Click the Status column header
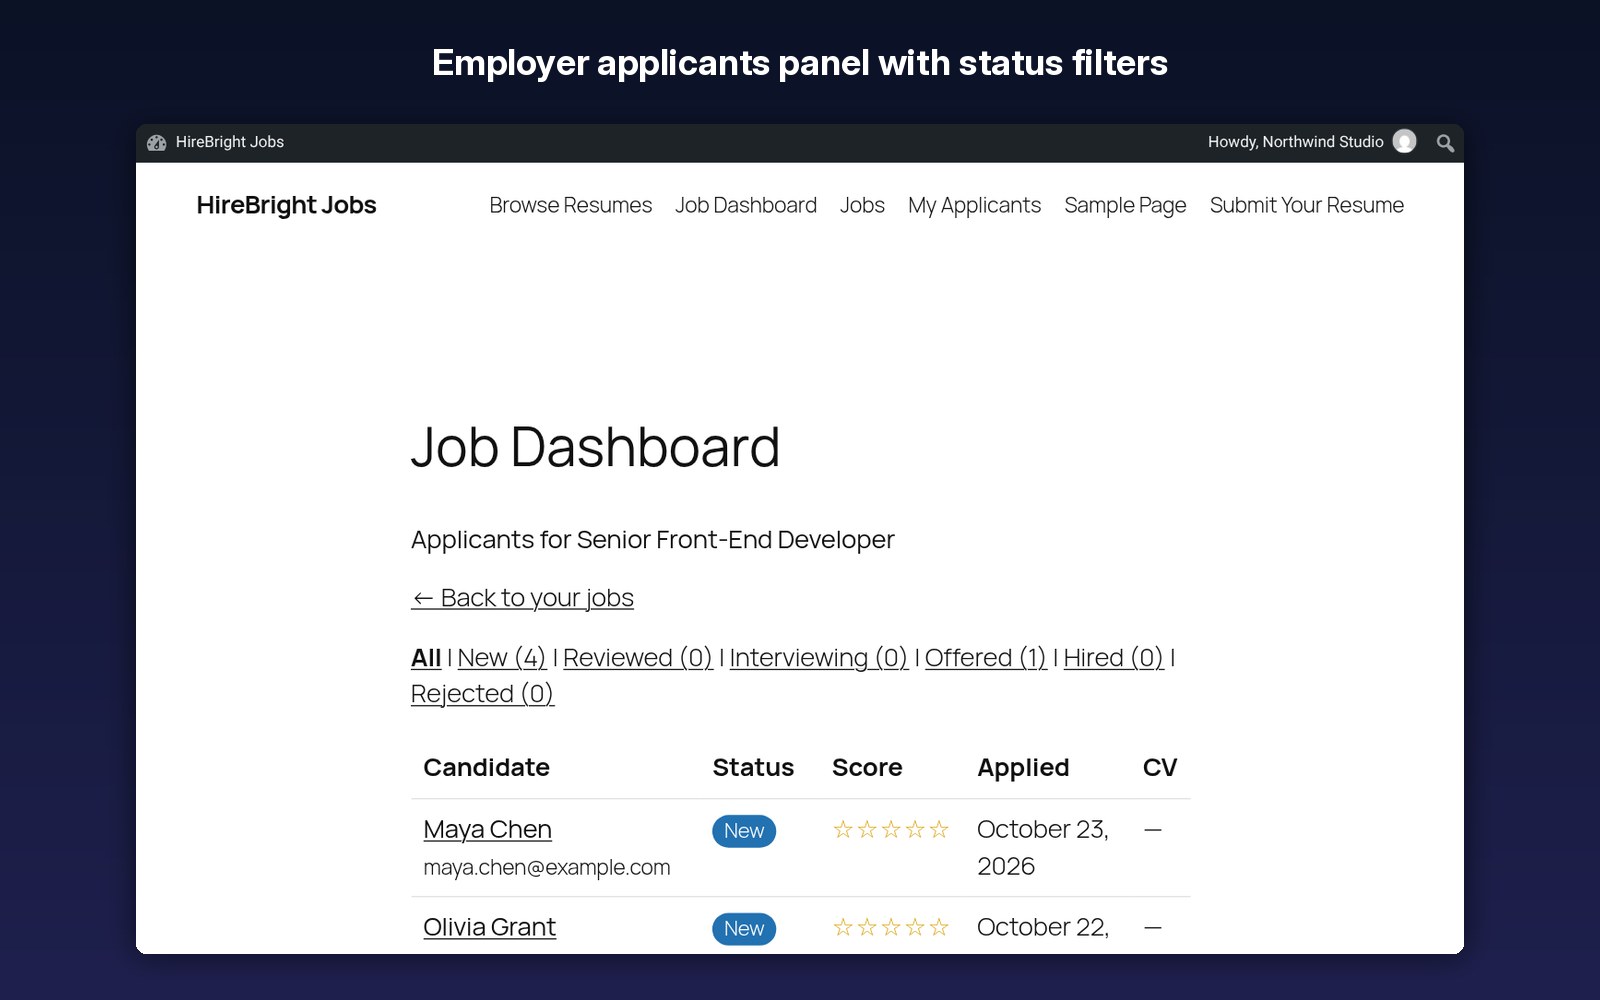Screen dimensions: 1600x1000 (x=753, y=768)
